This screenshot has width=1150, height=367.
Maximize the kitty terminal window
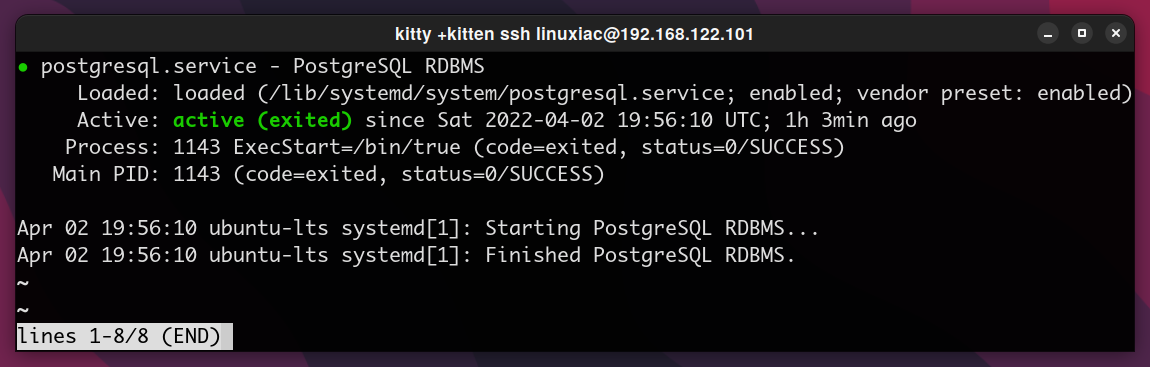click(x=1083, y=34)
